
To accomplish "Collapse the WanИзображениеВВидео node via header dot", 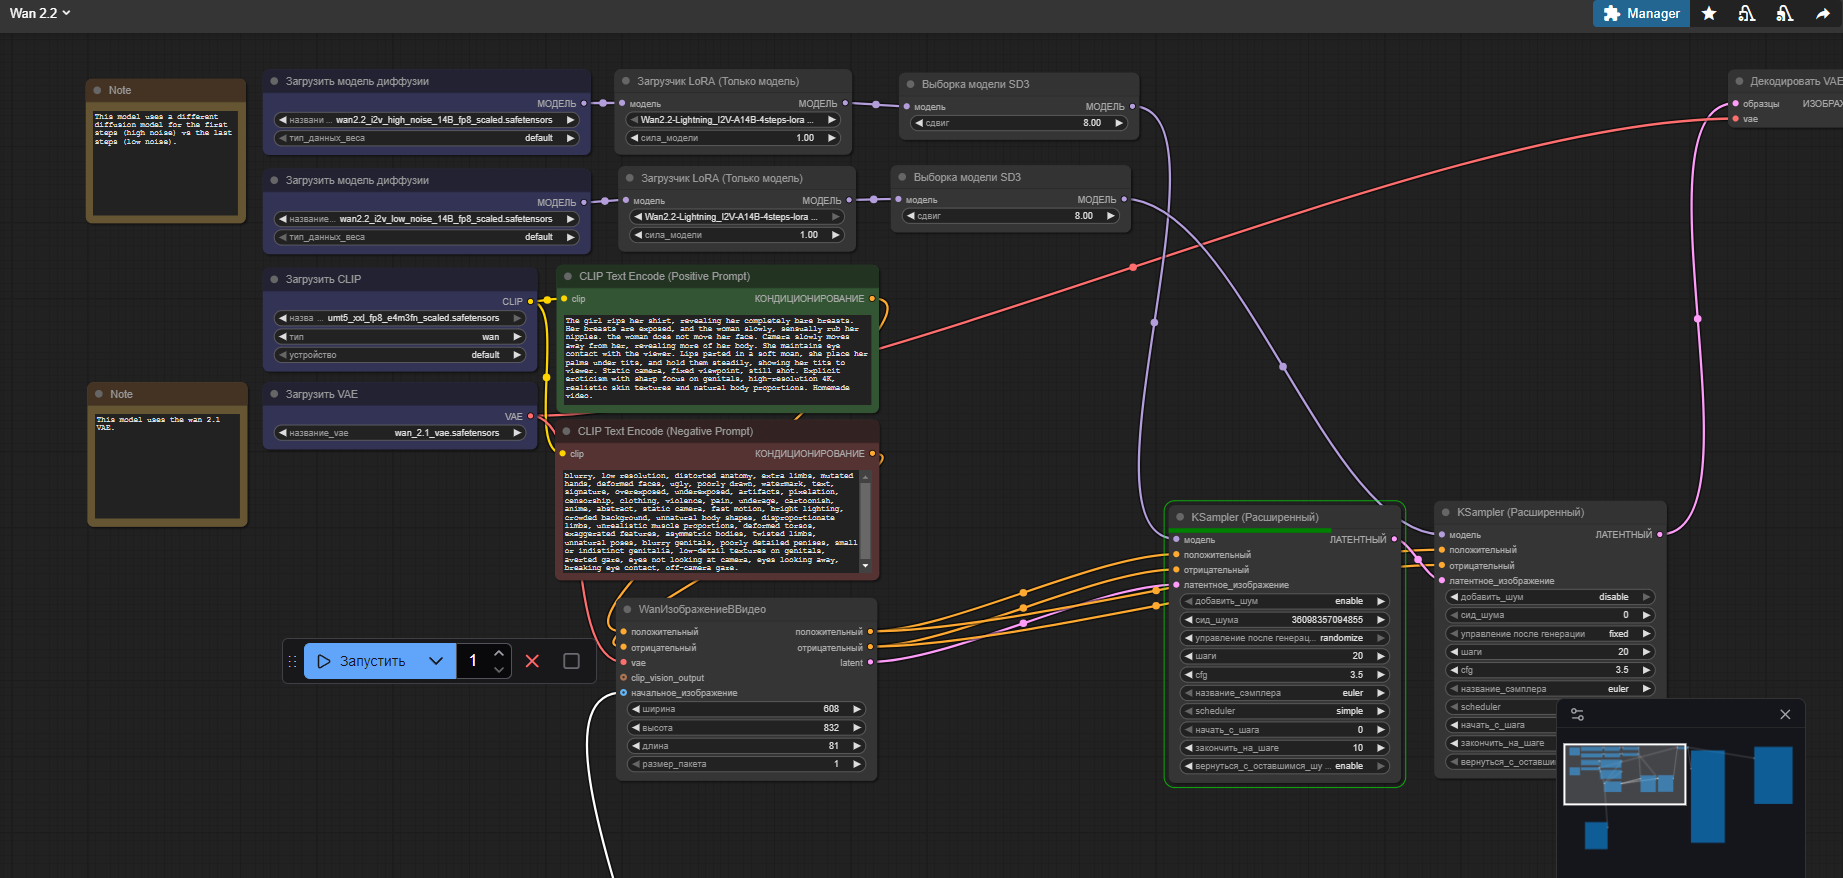I will pos(627,609).
